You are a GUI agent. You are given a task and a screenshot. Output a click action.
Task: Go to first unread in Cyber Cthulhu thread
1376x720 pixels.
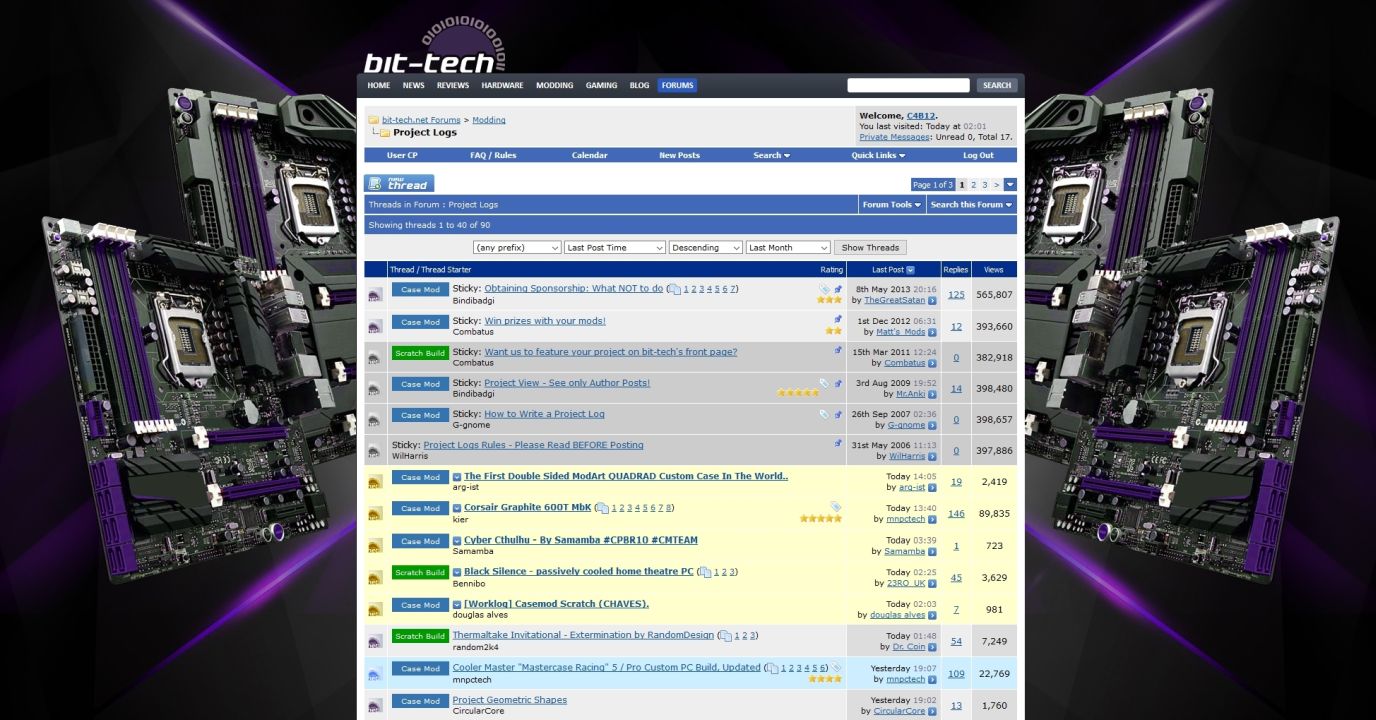tap(457, 541)
